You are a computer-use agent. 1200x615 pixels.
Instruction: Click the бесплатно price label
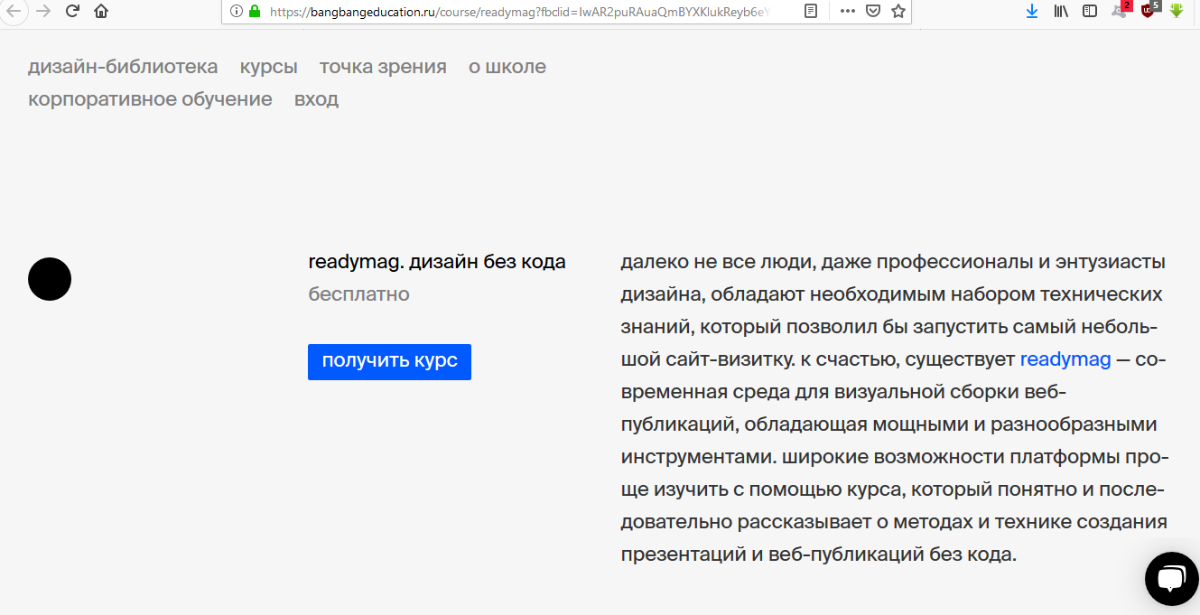[359, 294]
